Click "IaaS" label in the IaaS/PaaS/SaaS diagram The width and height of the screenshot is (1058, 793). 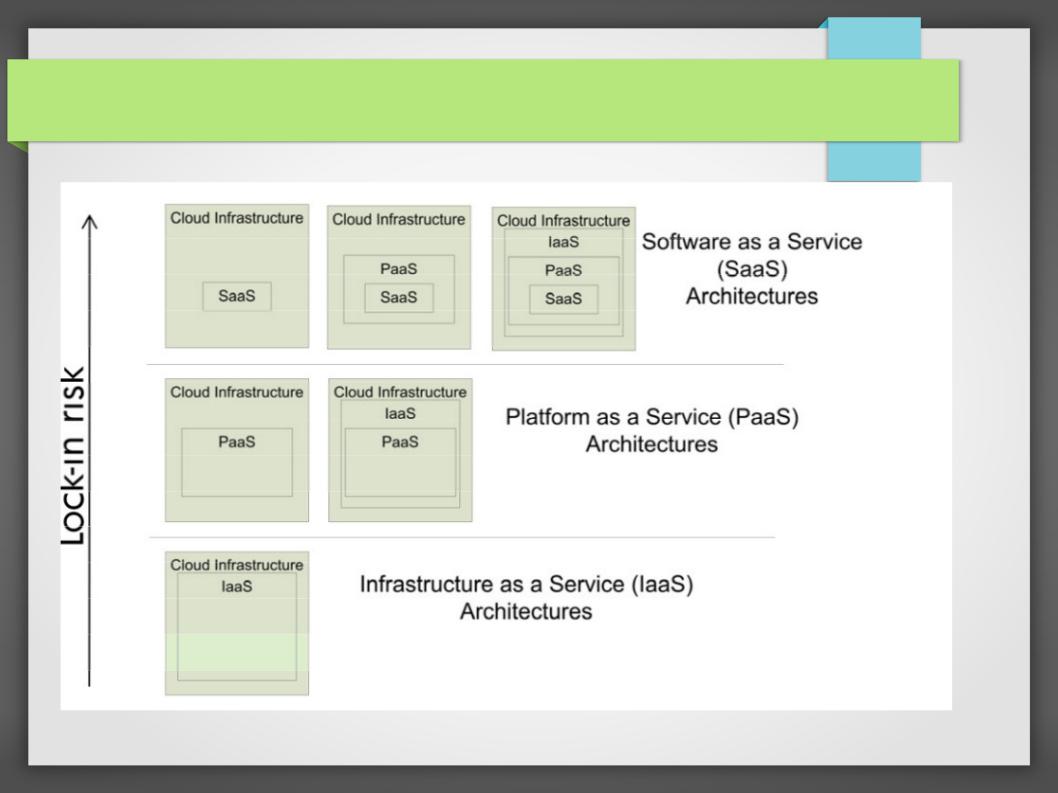point(563,242)
